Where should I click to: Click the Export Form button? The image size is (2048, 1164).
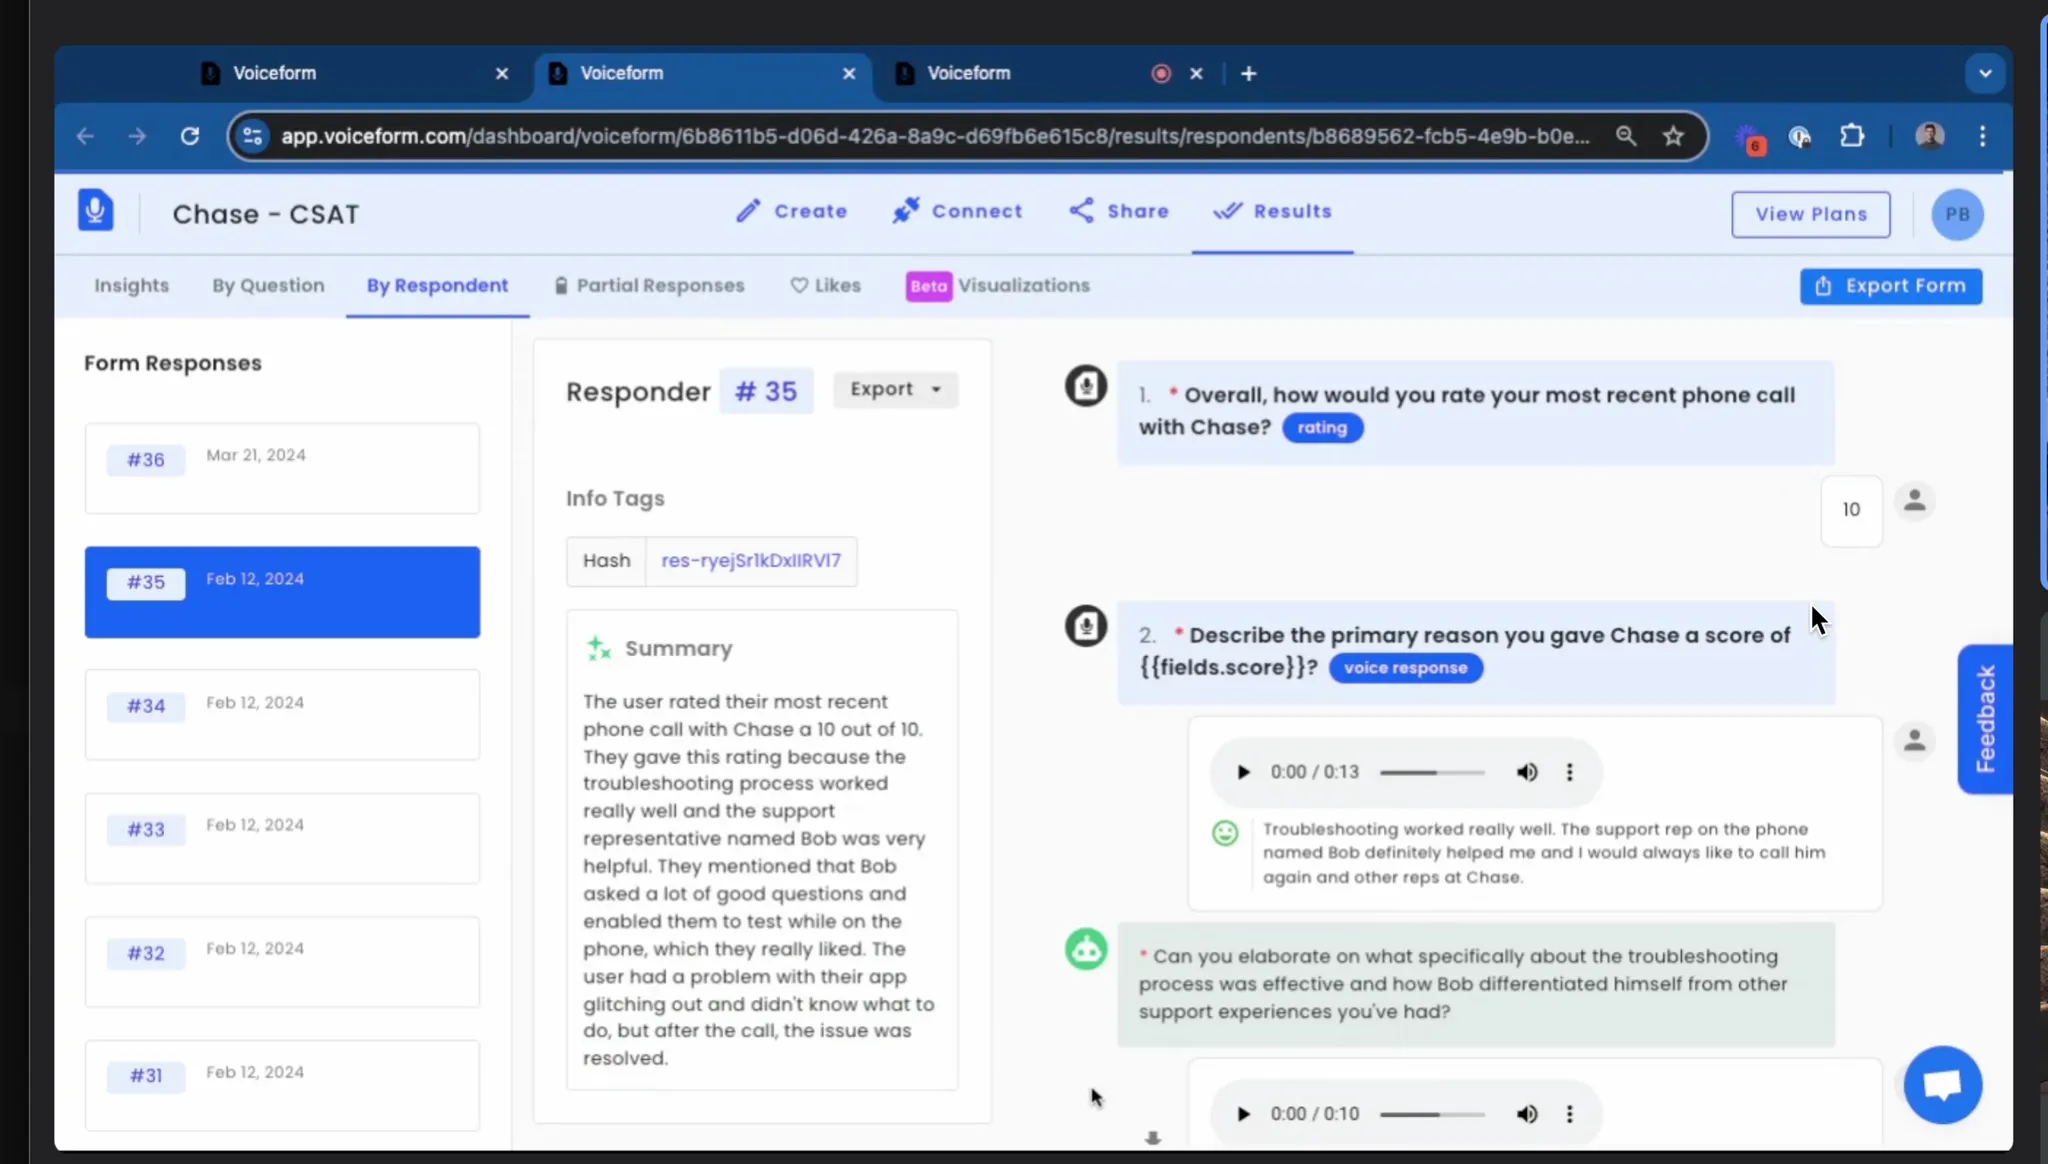[x=1890, y=286]
